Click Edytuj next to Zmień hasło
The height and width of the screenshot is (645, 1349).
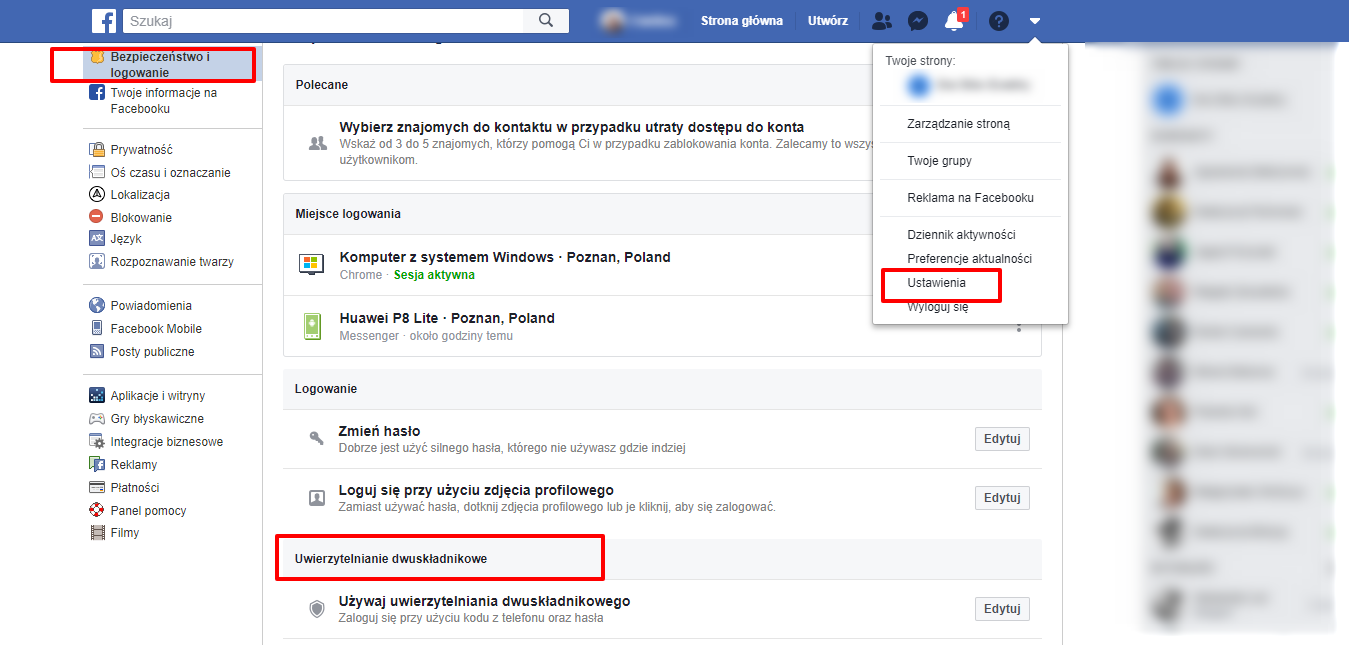1002,439
